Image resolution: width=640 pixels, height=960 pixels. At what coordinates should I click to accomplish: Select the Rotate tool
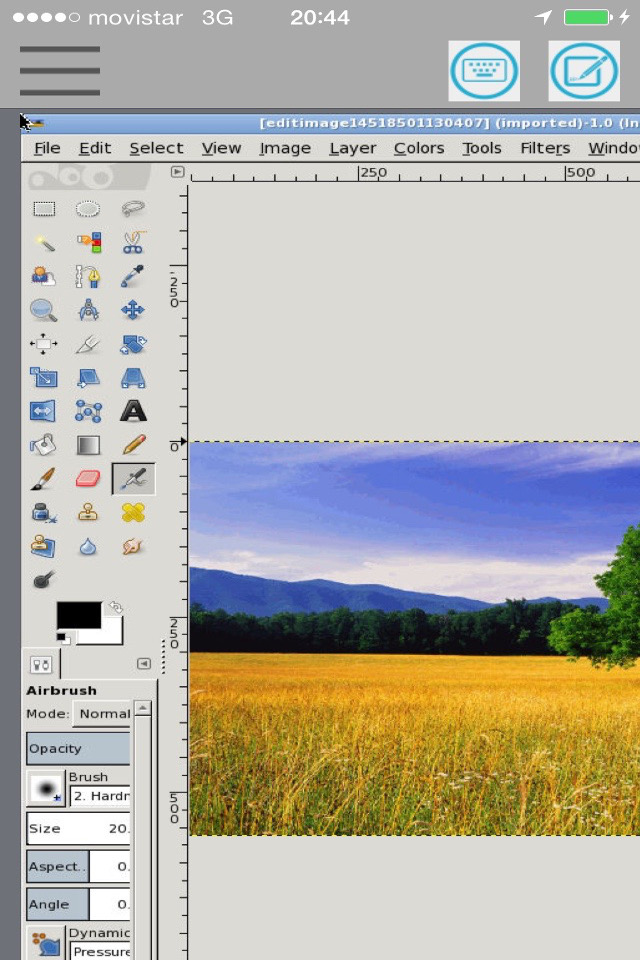pyautogui.click(x=133, y=344)
